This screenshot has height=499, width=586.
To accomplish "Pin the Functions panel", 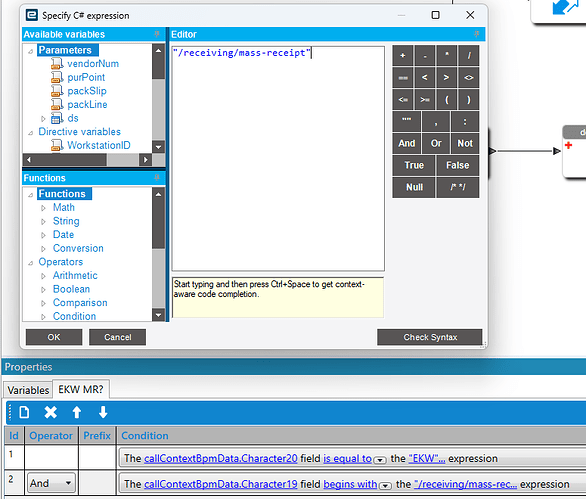I will [157, 178].
